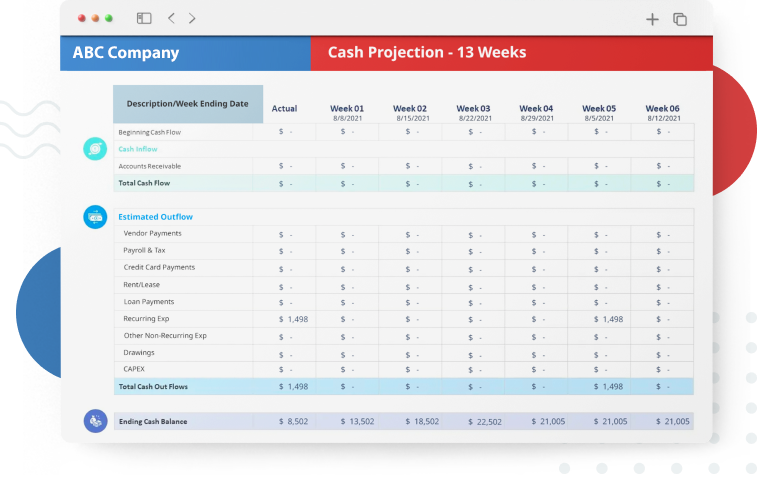Click the Ending Cash Balance row label
This screenshot has width=763, height=480.
[x=153, y=422]
